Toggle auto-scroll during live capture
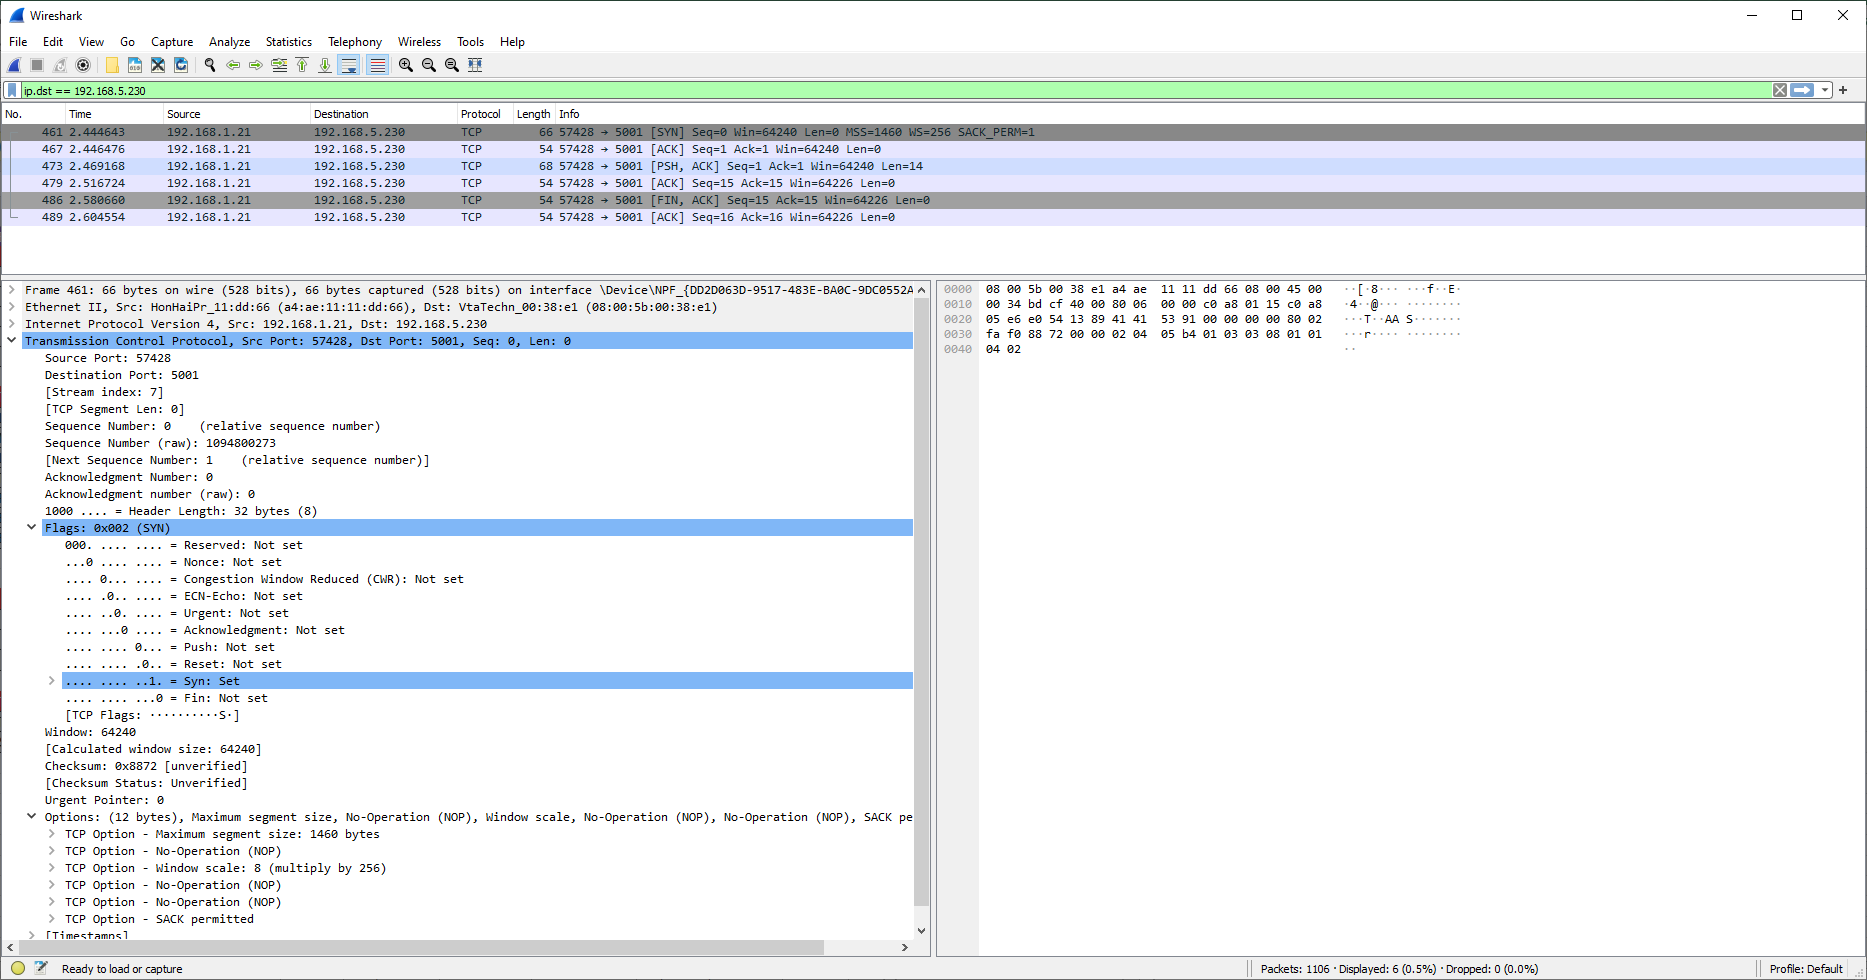1867x980 pixels. [349, 65]
